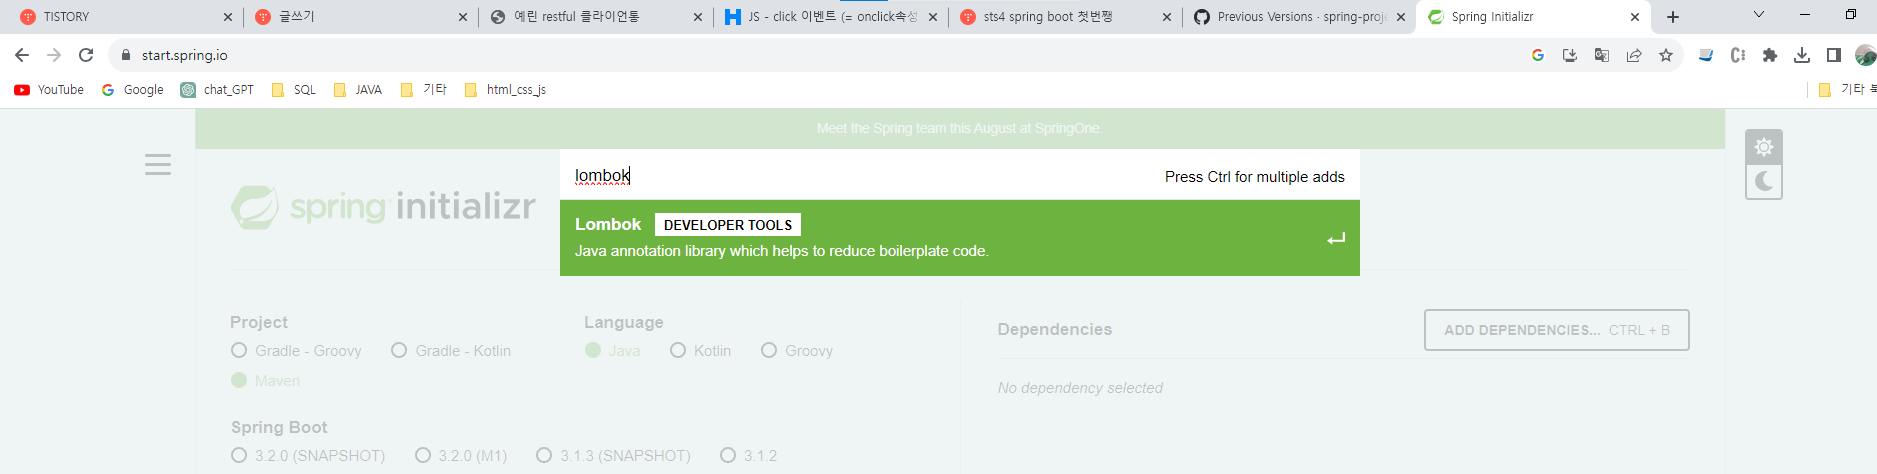Open the chat_GPT bookmark
Image resolution: width=1877 pixels, height=474 pixels.
217,90
